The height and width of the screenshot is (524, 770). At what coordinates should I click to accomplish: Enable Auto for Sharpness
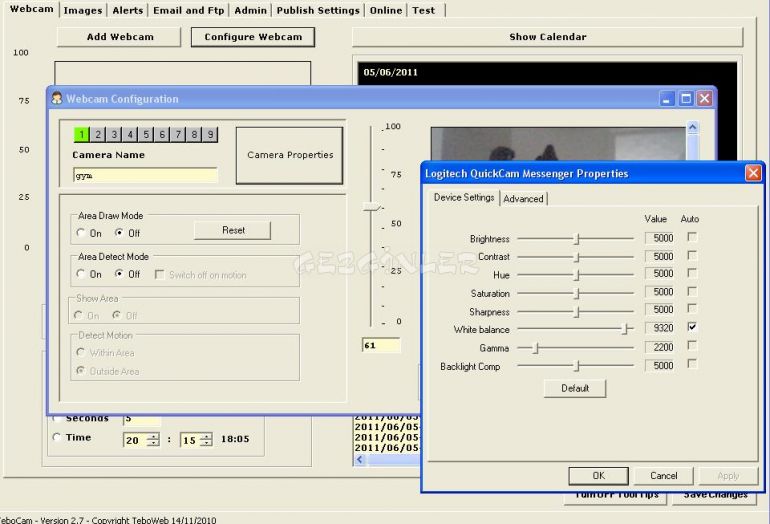click(692, 308)
